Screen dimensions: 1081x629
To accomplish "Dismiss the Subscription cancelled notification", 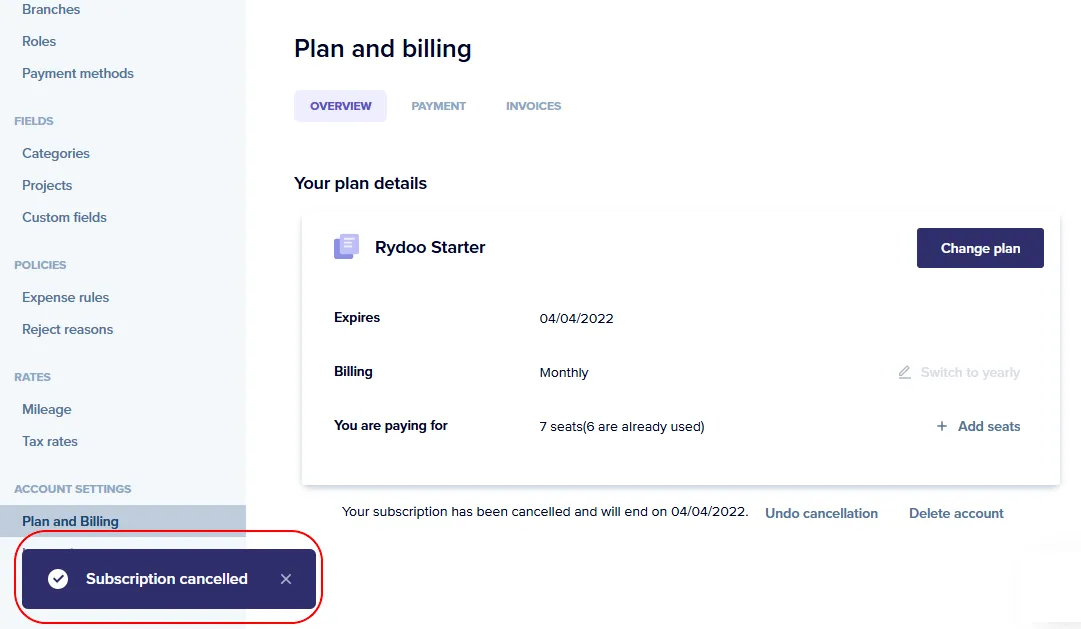I will [286, 579].
